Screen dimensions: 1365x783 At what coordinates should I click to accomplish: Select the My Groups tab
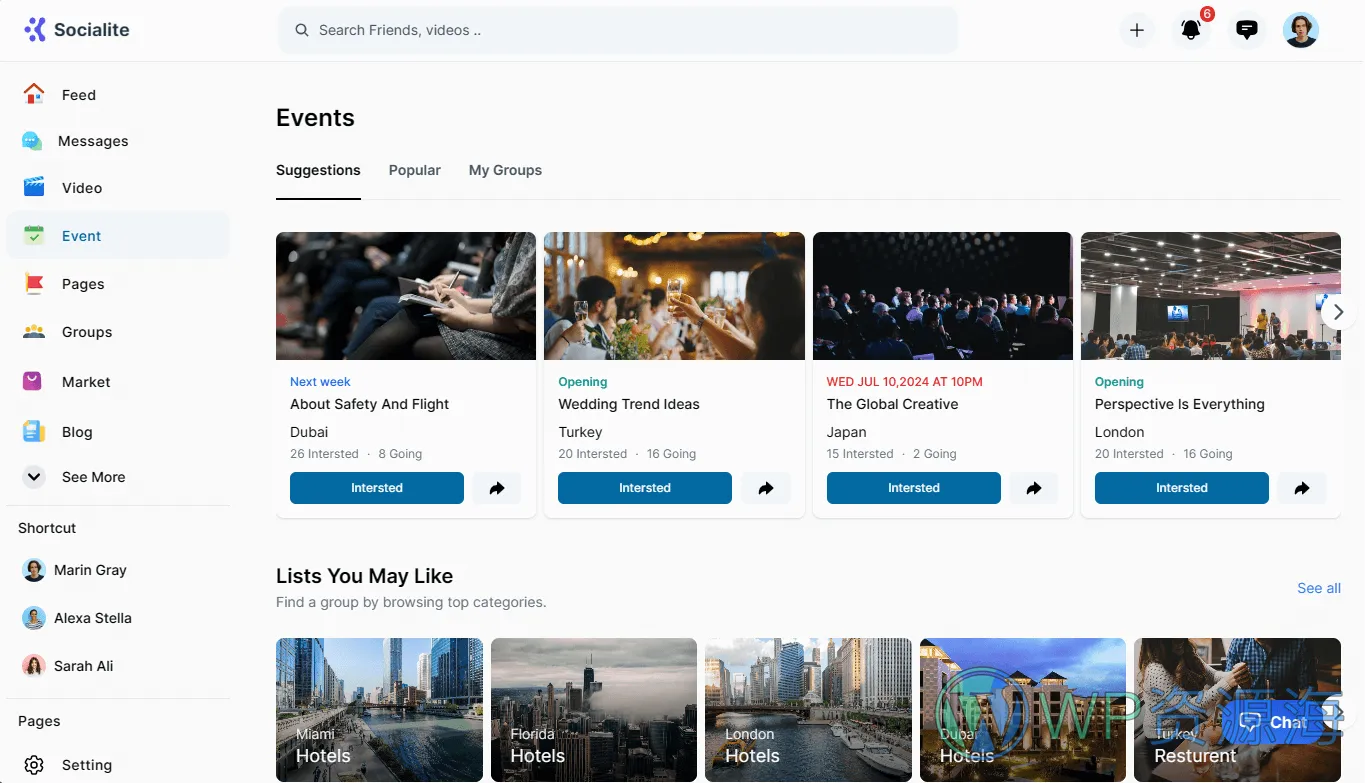click(x=505, y=170)
